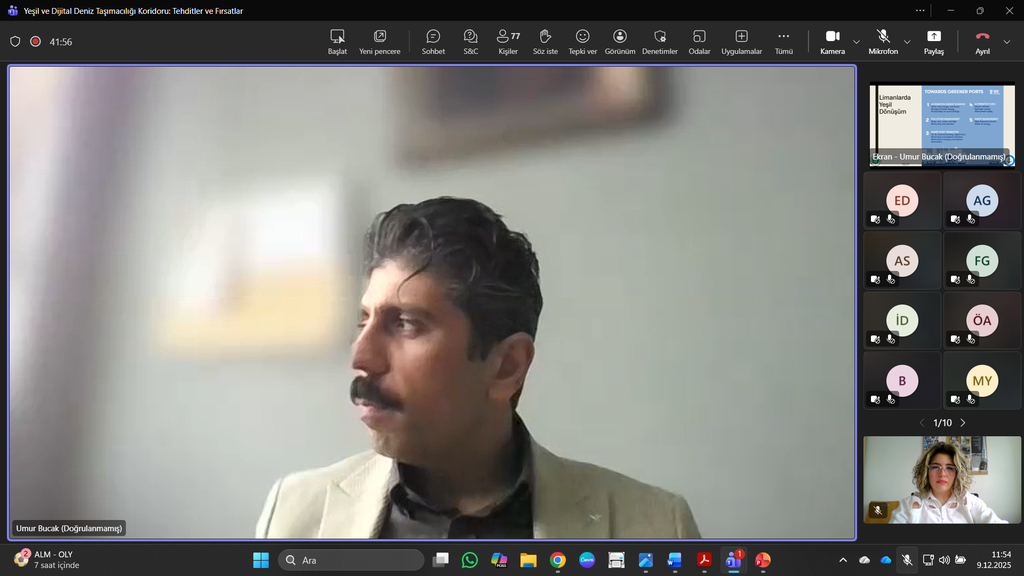The image size is (1024, 576).
Task: Open the Tepki ver reactions
Action: pos(582,41)
